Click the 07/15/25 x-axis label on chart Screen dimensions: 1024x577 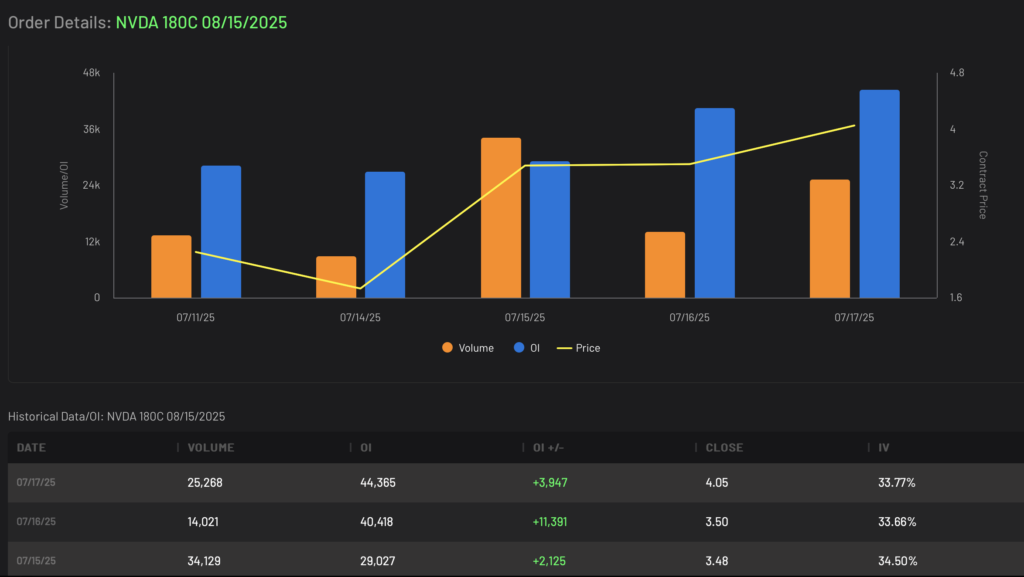click(524, 317)
